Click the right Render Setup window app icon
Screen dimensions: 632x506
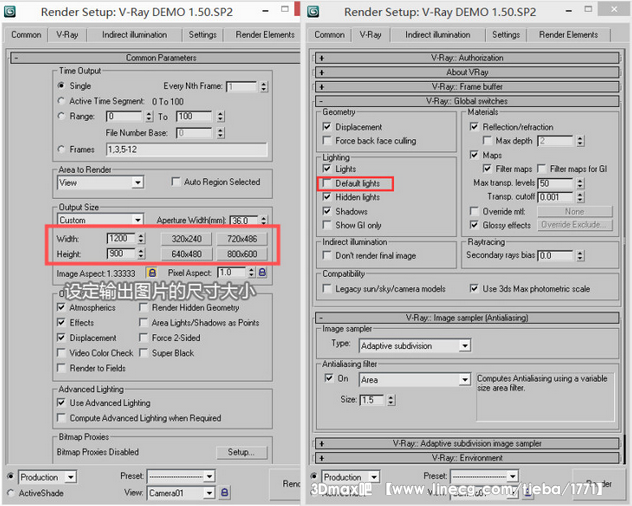[313, 11]
